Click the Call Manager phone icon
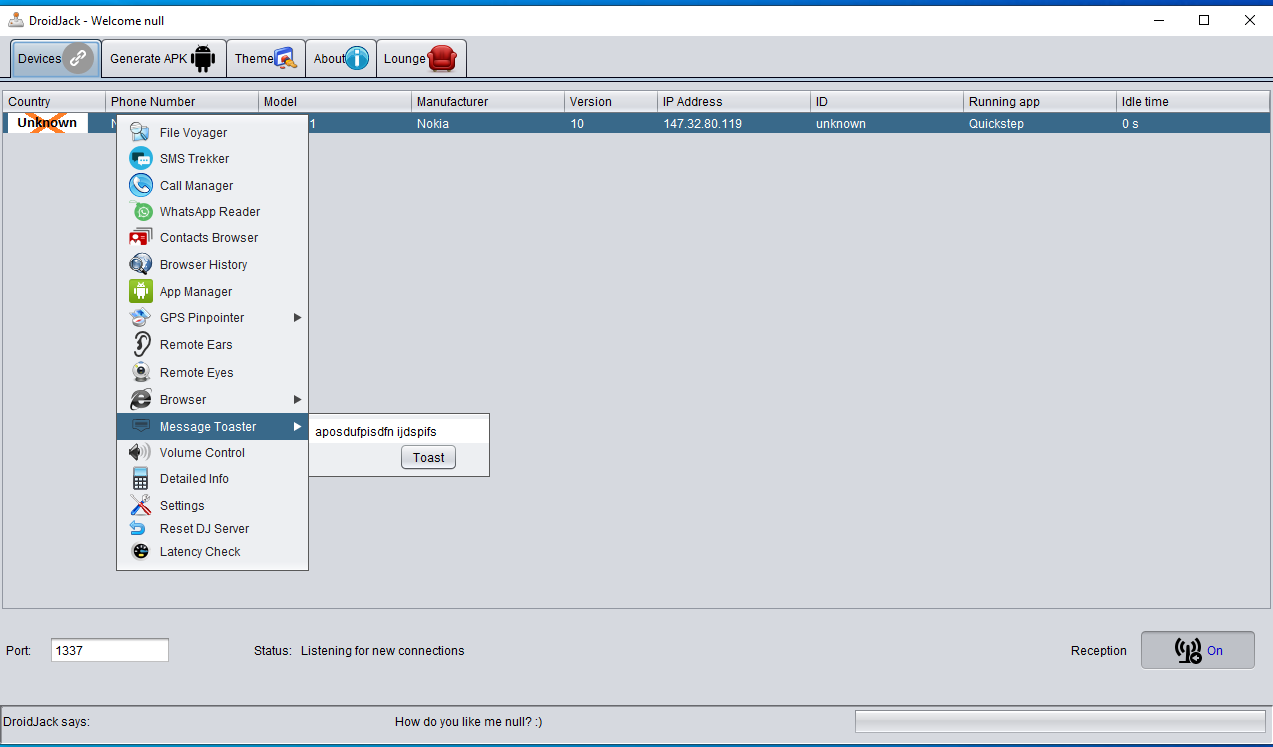 [140, 185]
